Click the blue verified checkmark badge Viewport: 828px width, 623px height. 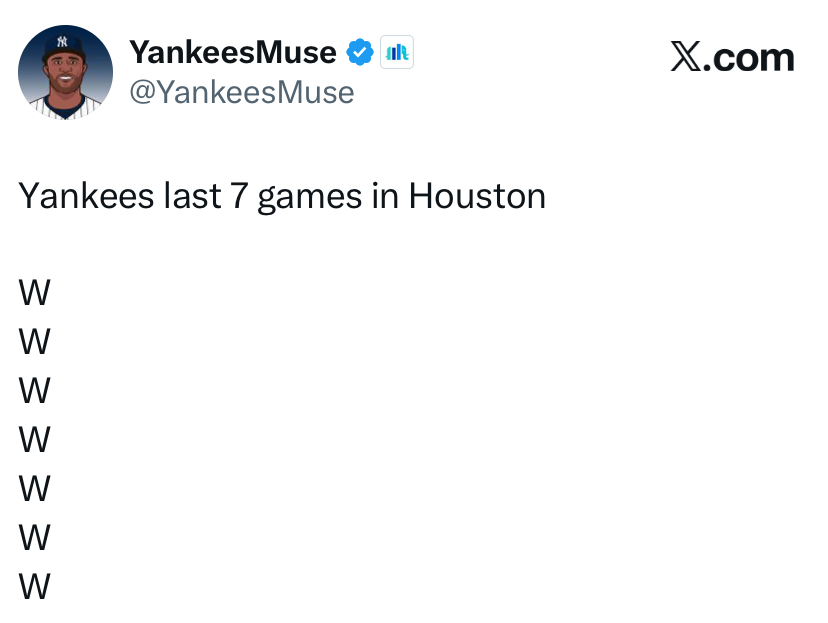[360, 52]
